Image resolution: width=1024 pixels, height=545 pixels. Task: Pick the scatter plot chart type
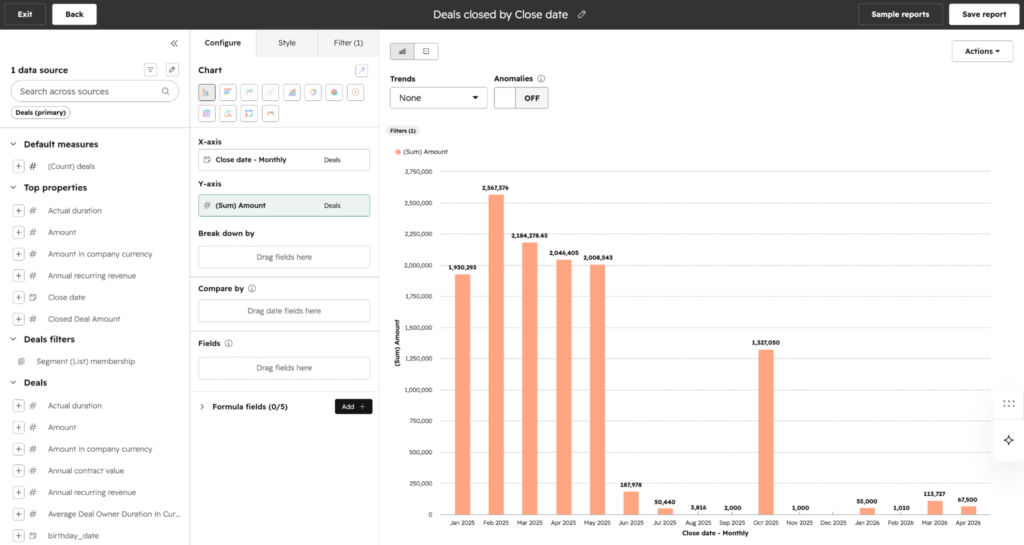tap(270, 93)
